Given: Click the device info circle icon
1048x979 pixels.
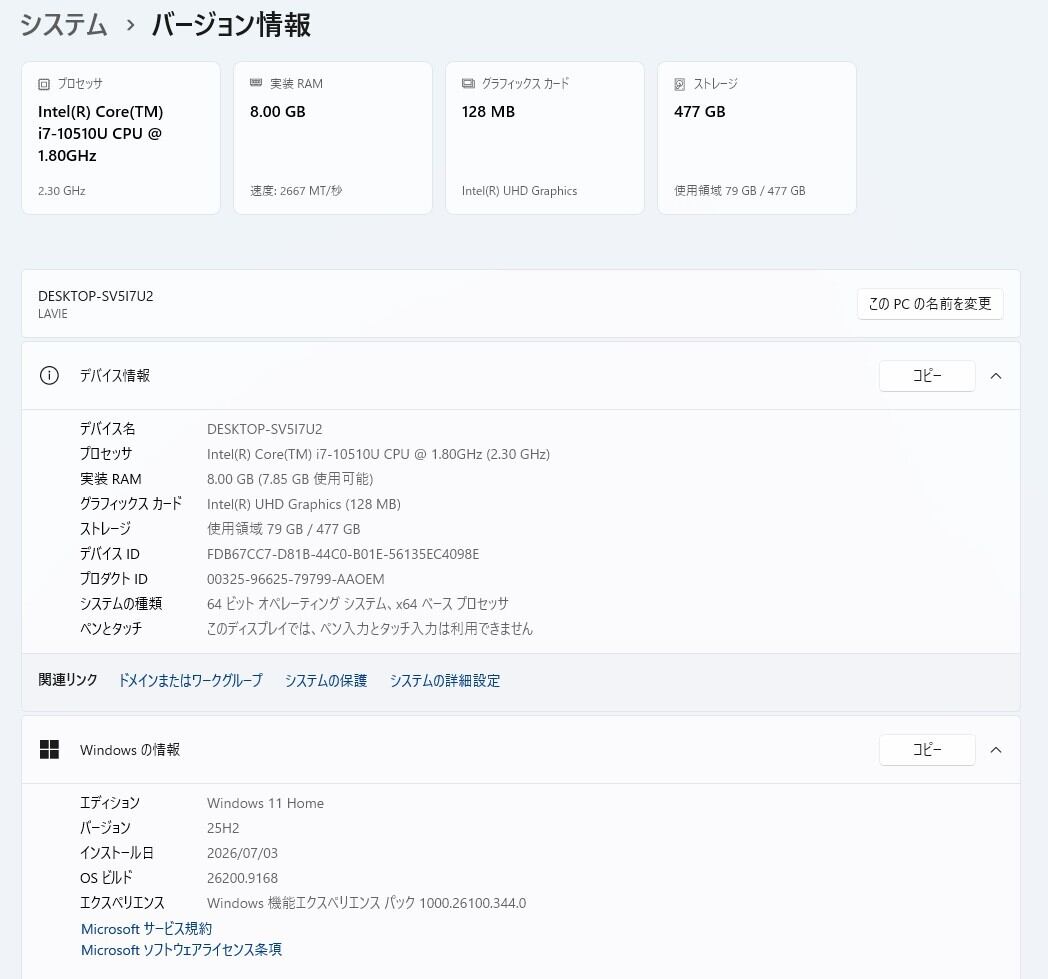Looking at the screenshot, I should pyautogui.click(x=49, y=376).
